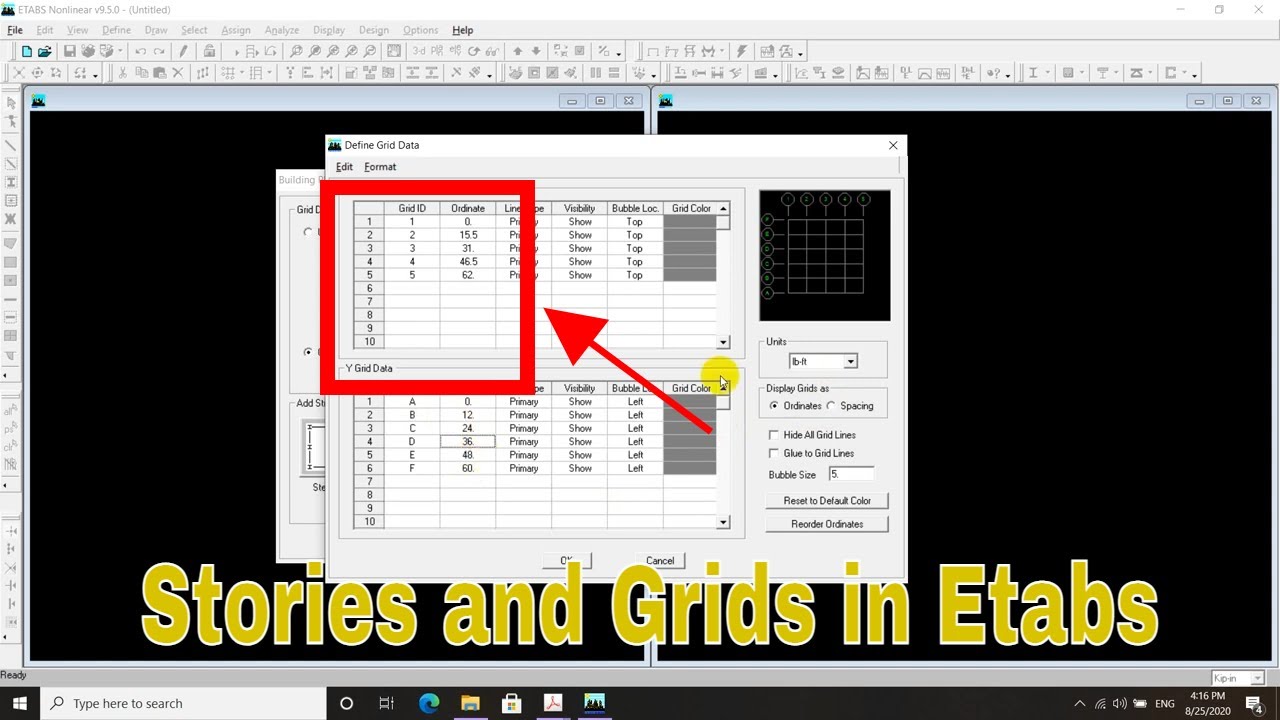Click the Reorder Ordinates button

coord(826,524)
